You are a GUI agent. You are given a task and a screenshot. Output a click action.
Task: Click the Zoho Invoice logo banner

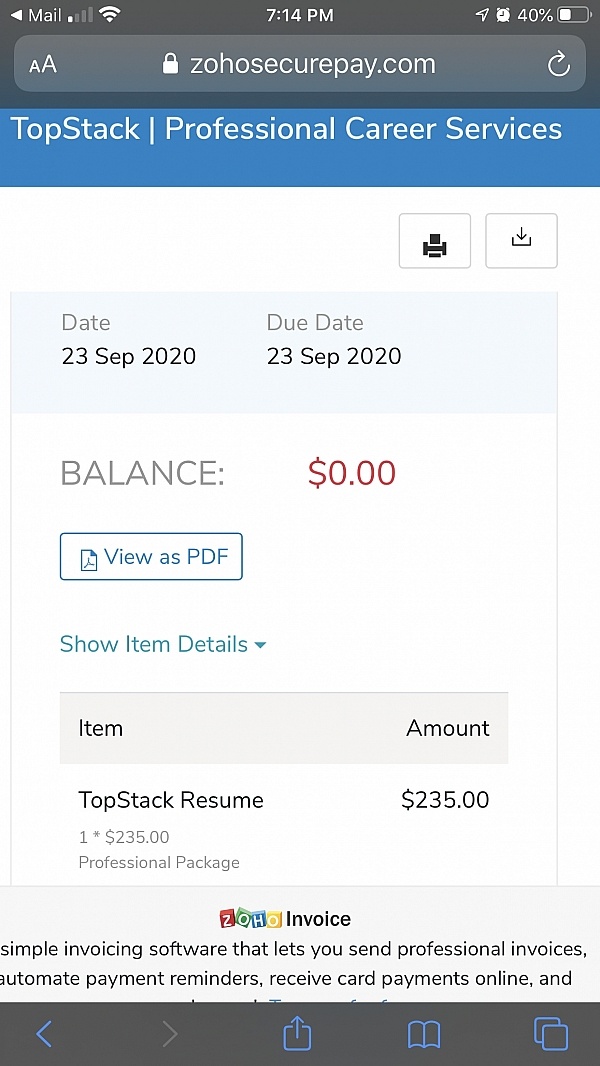pyautogui.click(x=285, y=919)
